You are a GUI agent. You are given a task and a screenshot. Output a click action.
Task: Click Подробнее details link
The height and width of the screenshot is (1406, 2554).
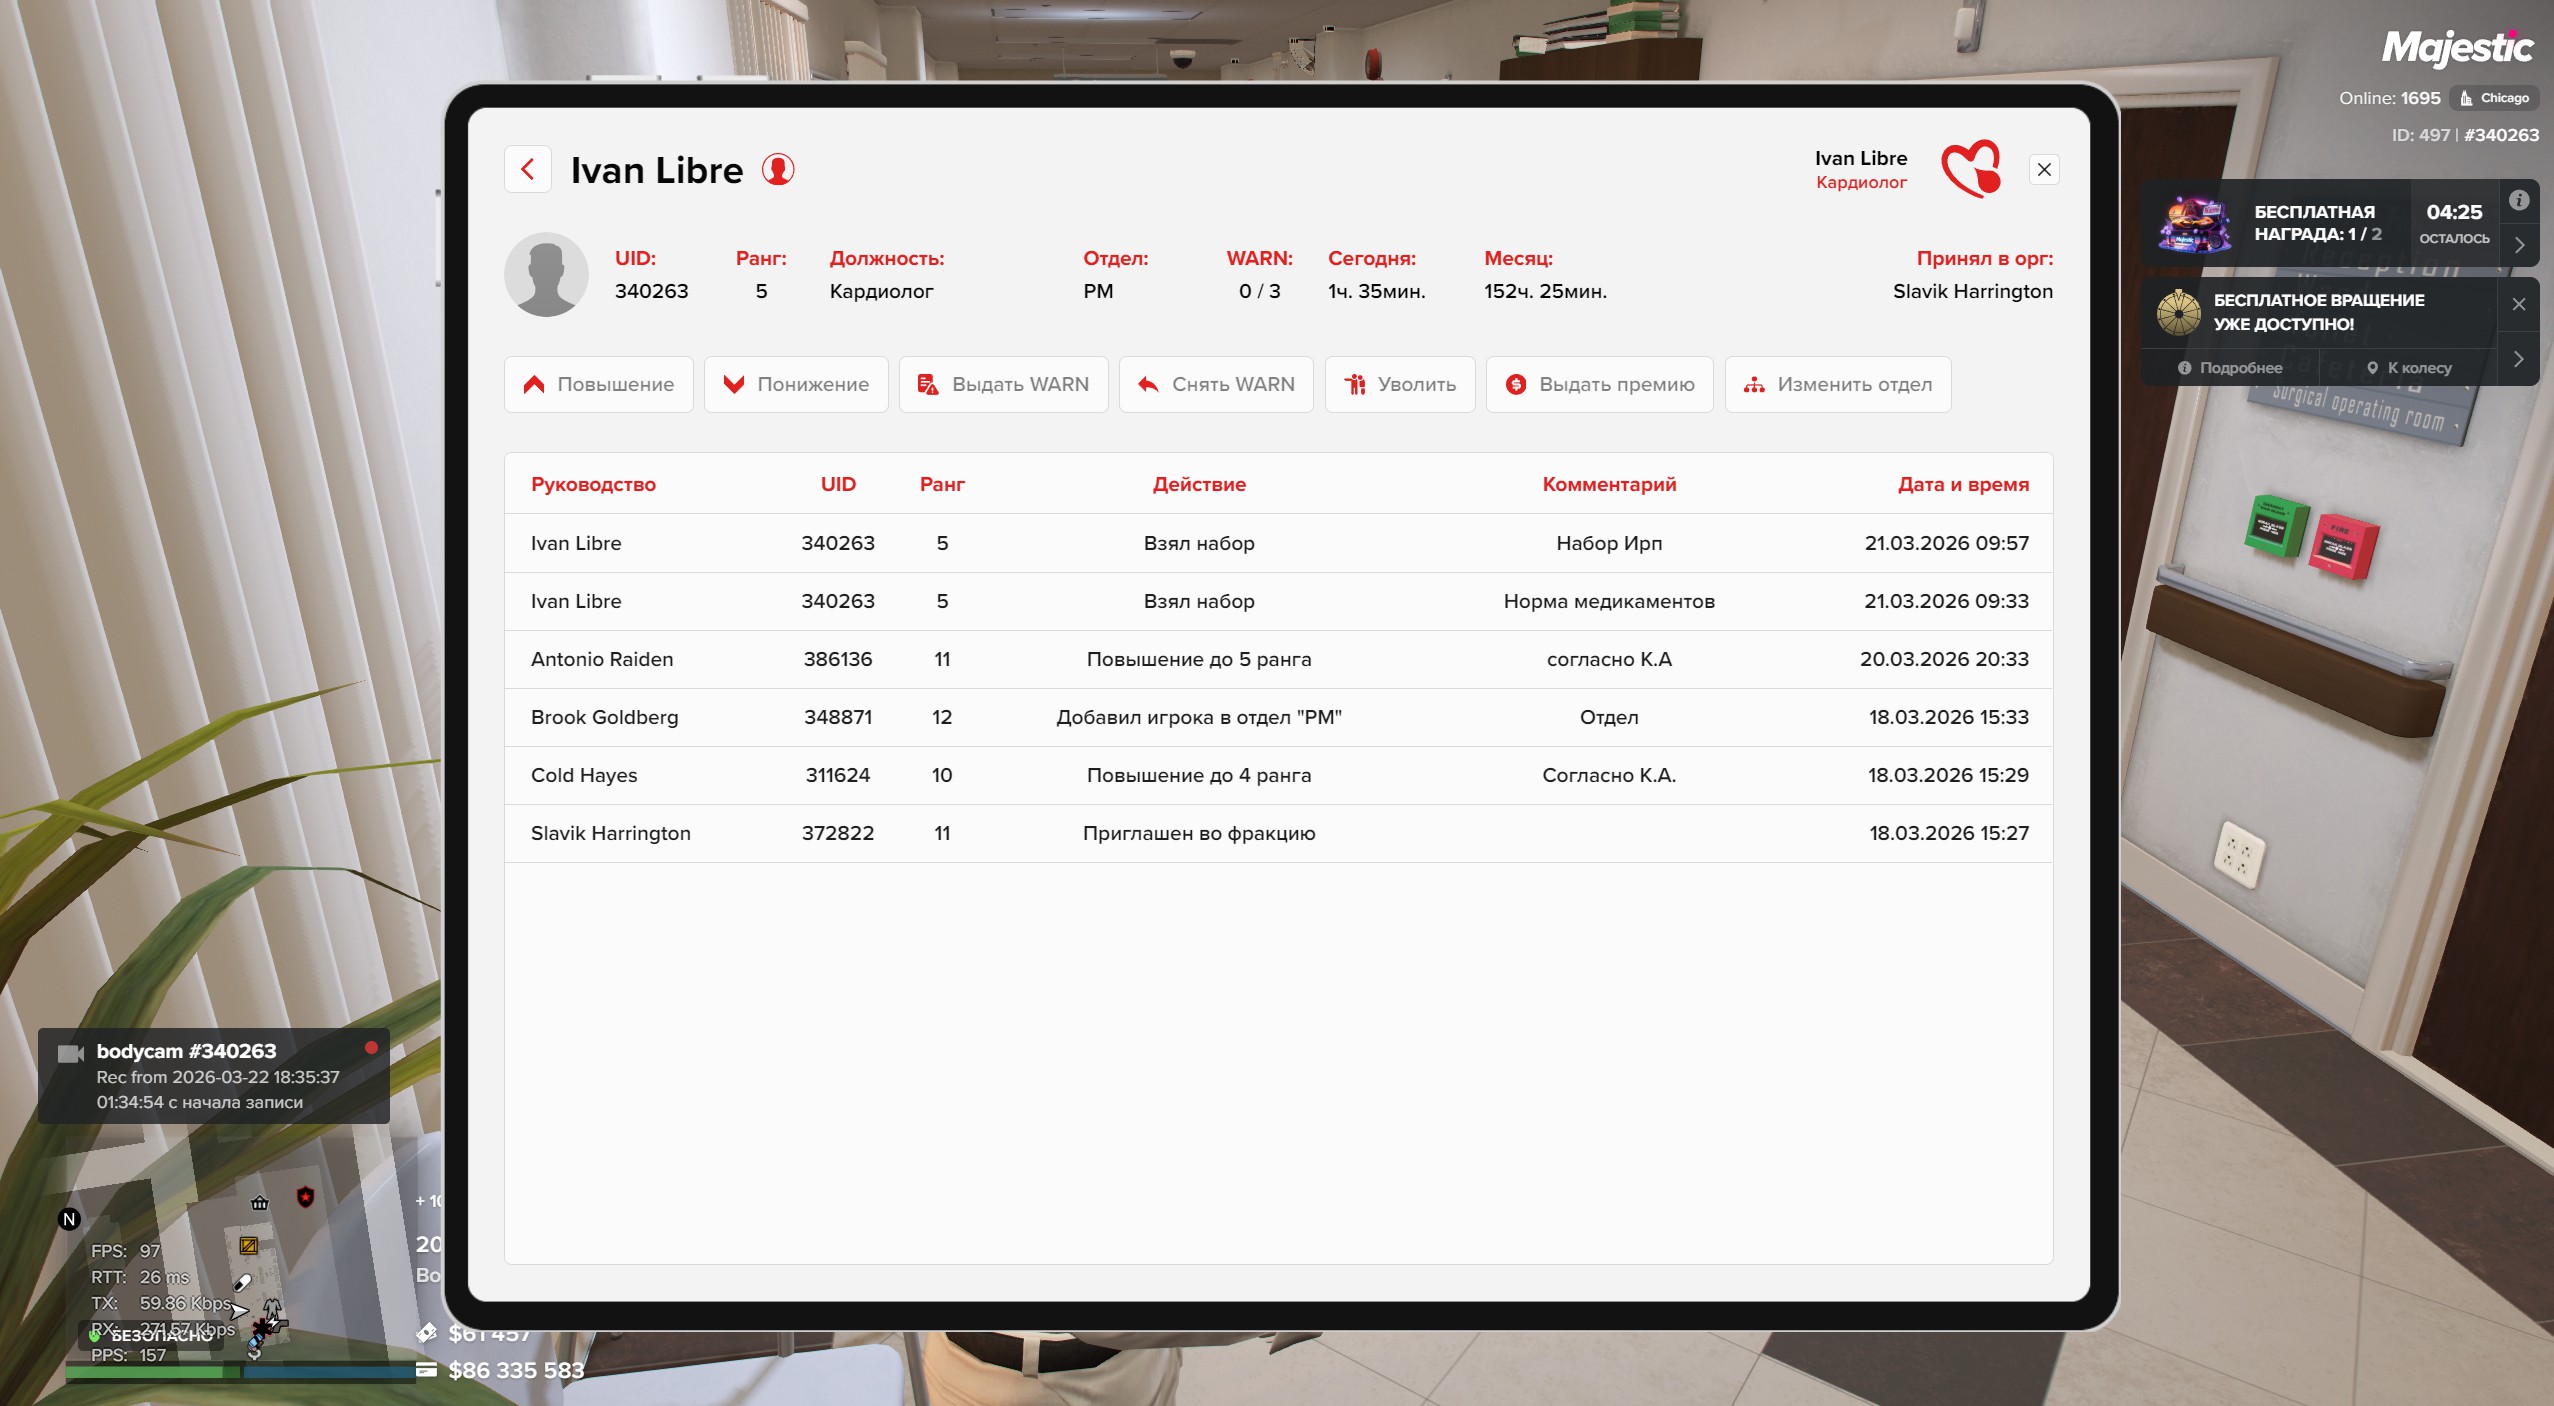click(x=2231, y=368)
